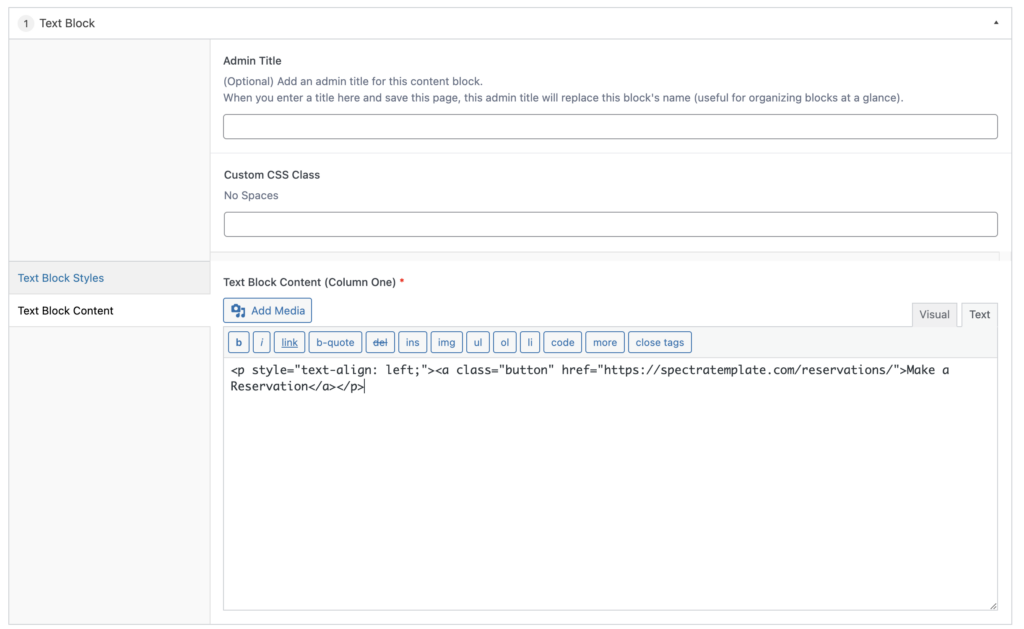
Task: Click the b-quote quicktag button
Action: click(x=335, y=342)
